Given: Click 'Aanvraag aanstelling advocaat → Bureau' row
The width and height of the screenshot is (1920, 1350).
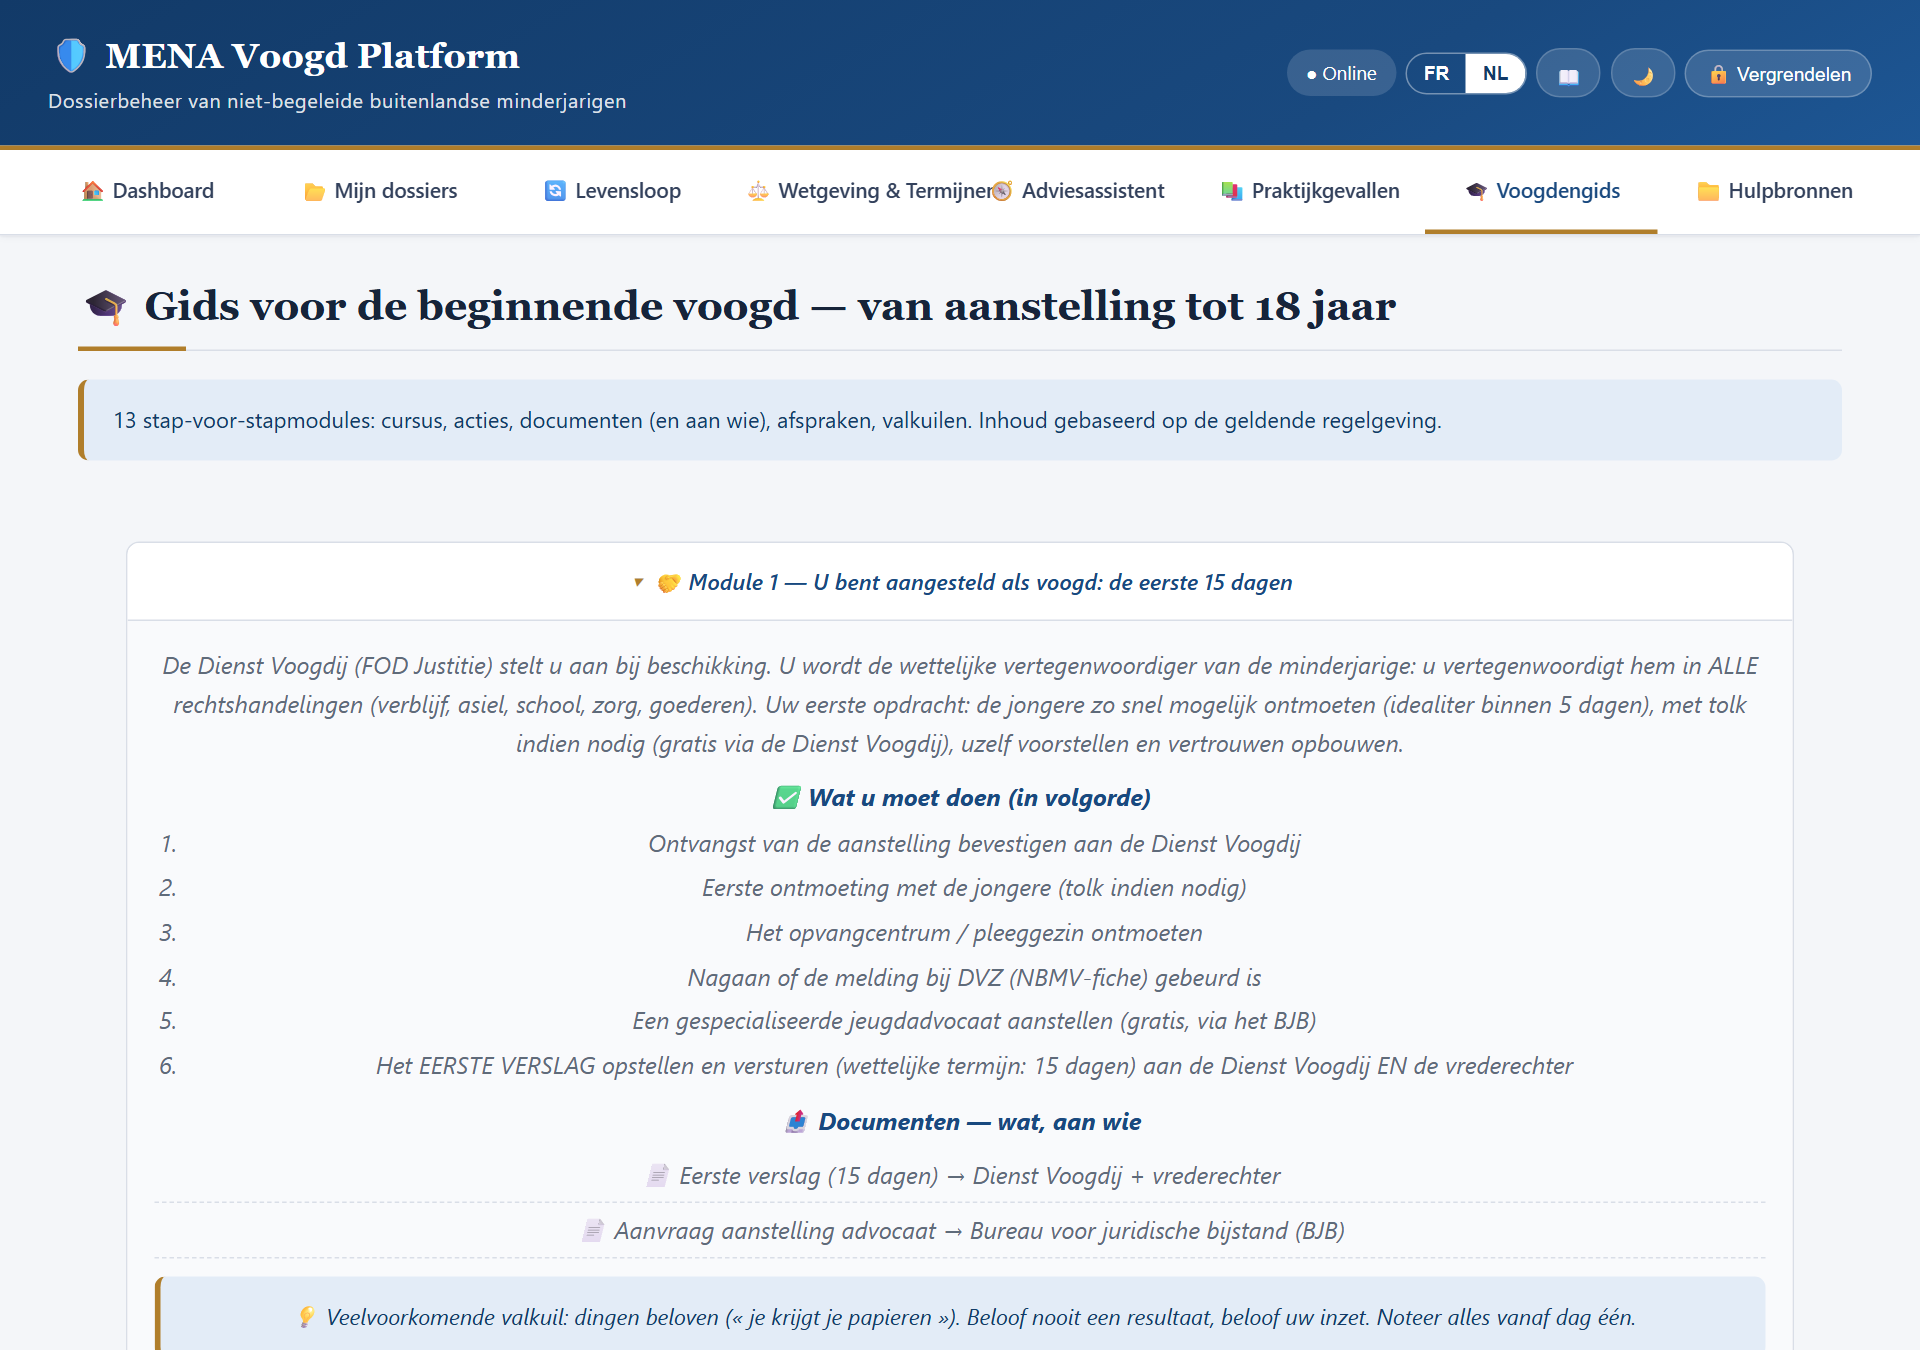Looking at the screenshot, I should tap(960, 1231).
